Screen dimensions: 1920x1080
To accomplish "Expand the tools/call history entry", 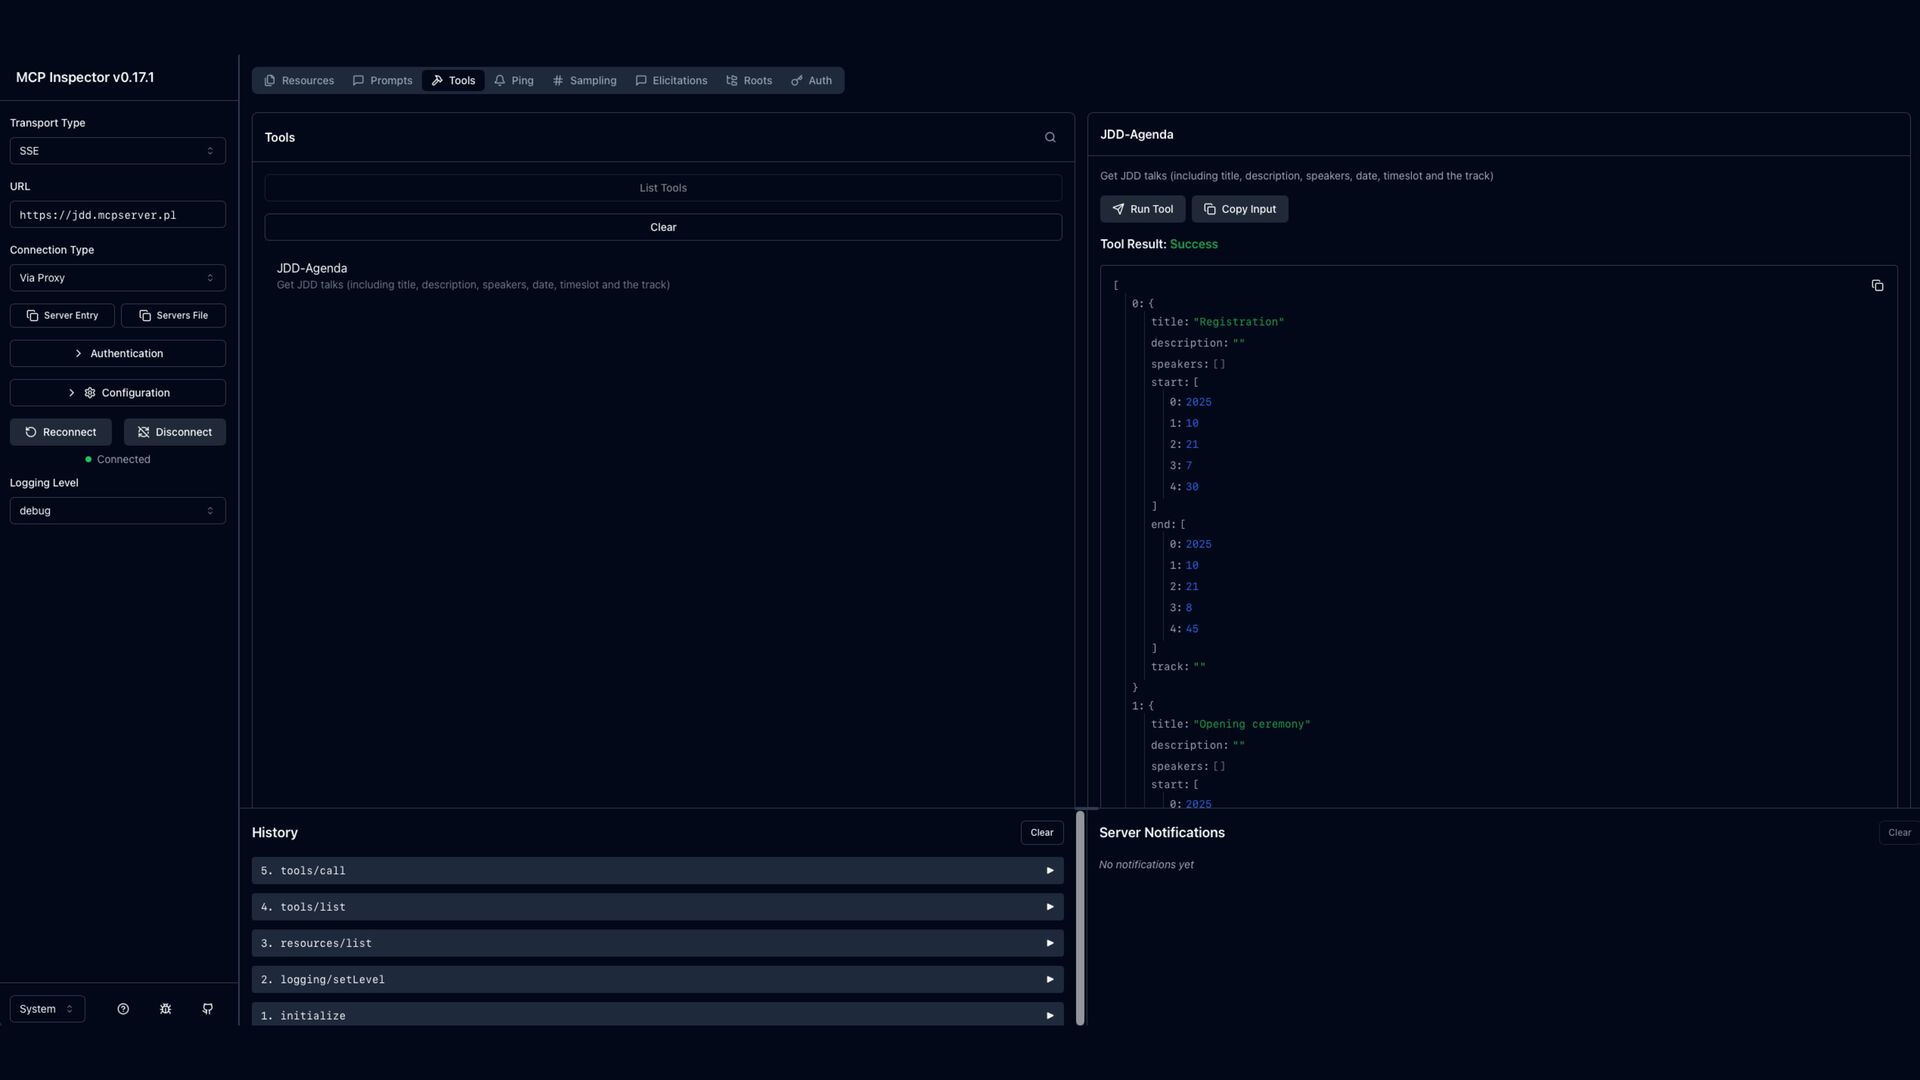I will pos(656,871).
